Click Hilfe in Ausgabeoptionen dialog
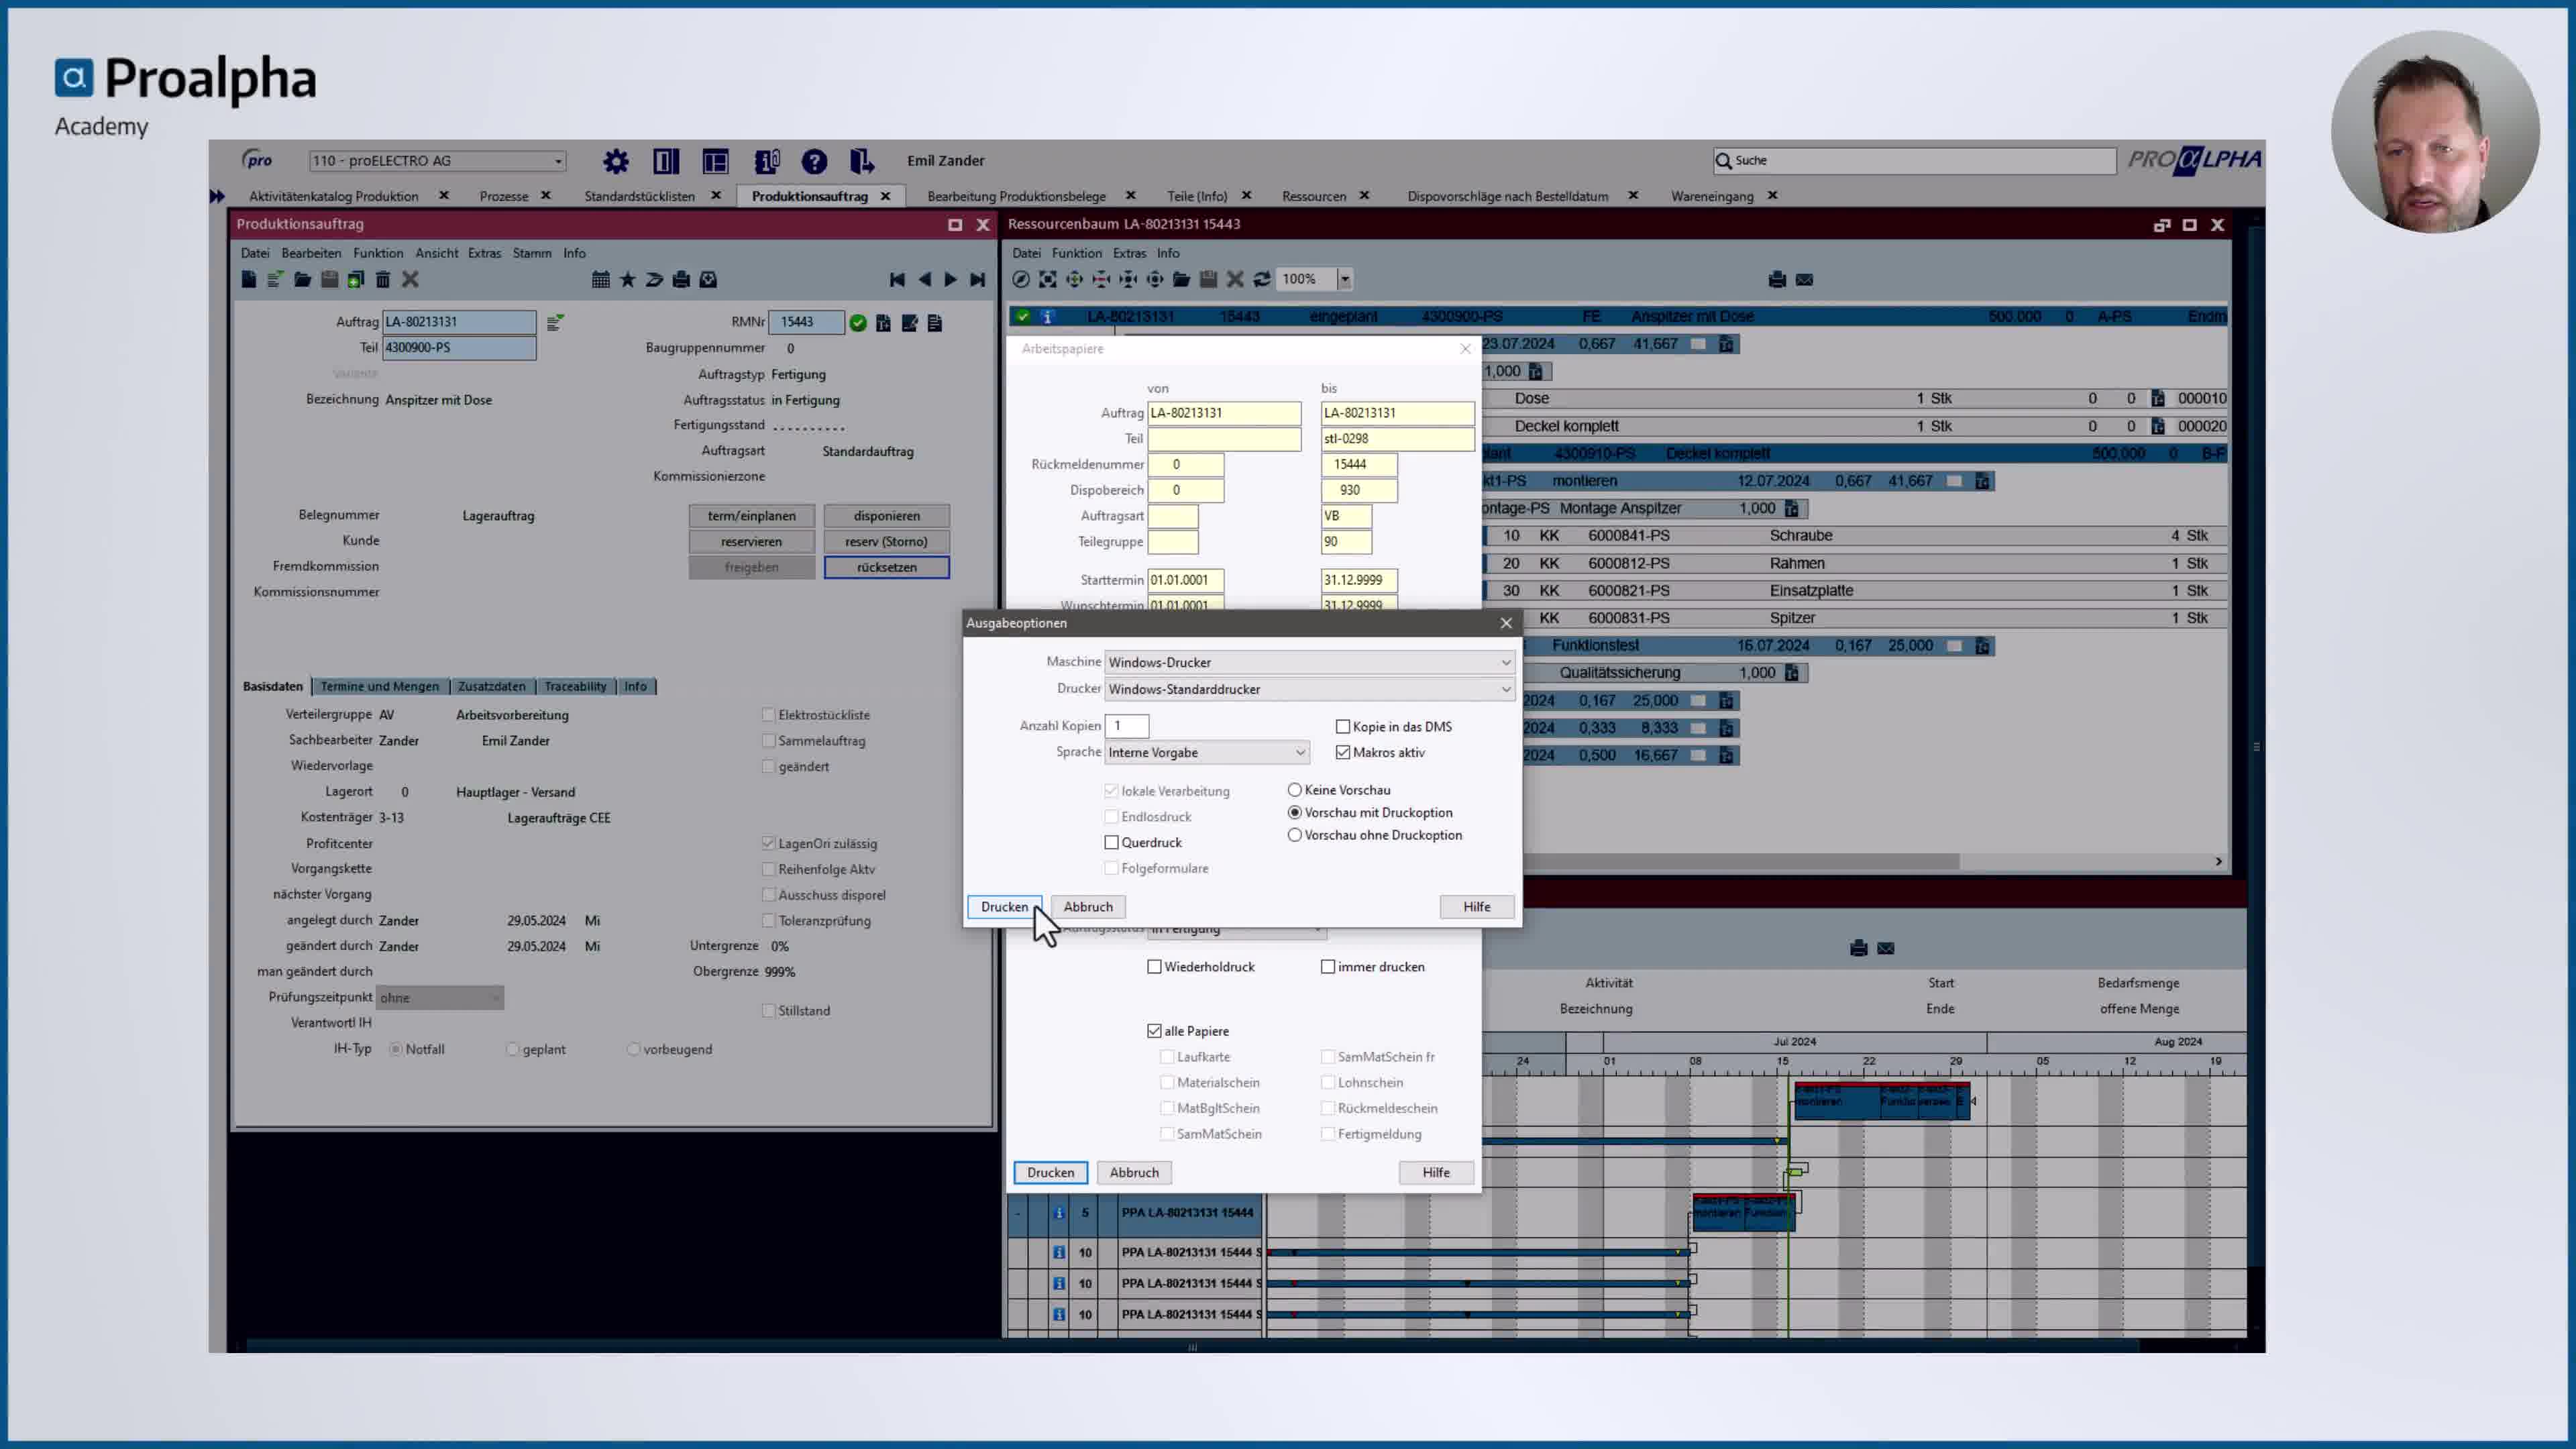The image size is (2576, 1449). click(x=1477, y=907)
